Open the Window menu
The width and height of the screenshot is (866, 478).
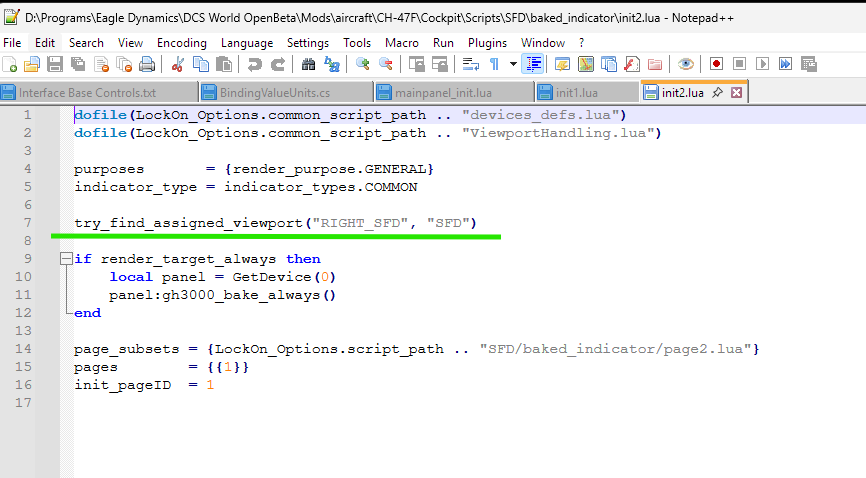pos(543,43)
